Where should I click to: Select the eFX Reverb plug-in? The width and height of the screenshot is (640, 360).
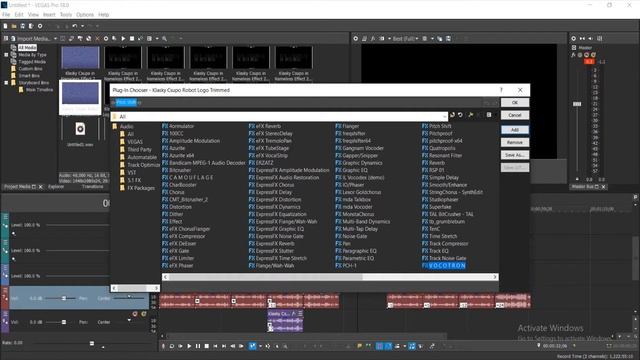click(x=268, y=126)
